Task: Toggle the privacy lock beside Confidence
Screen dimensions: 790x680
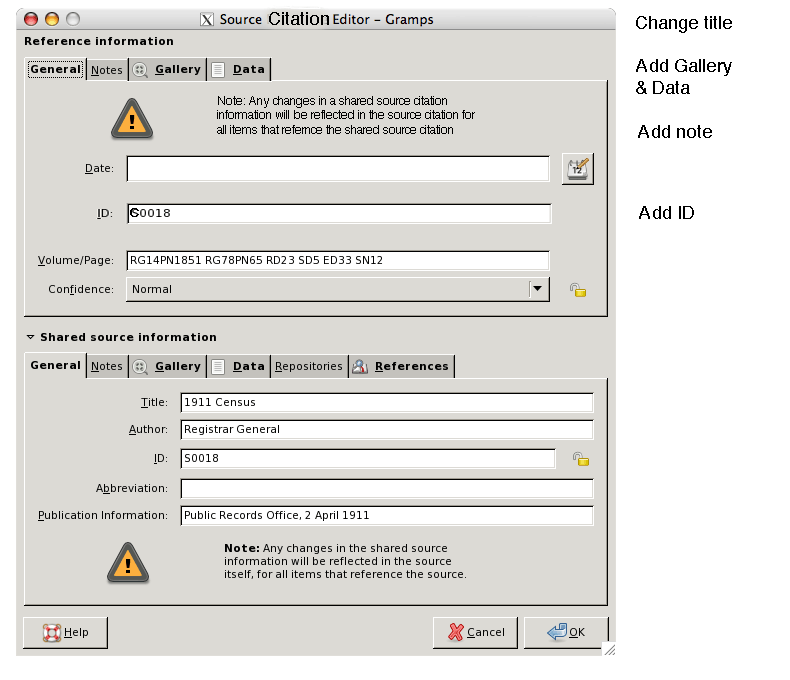Action: click(x=578, y=290)
